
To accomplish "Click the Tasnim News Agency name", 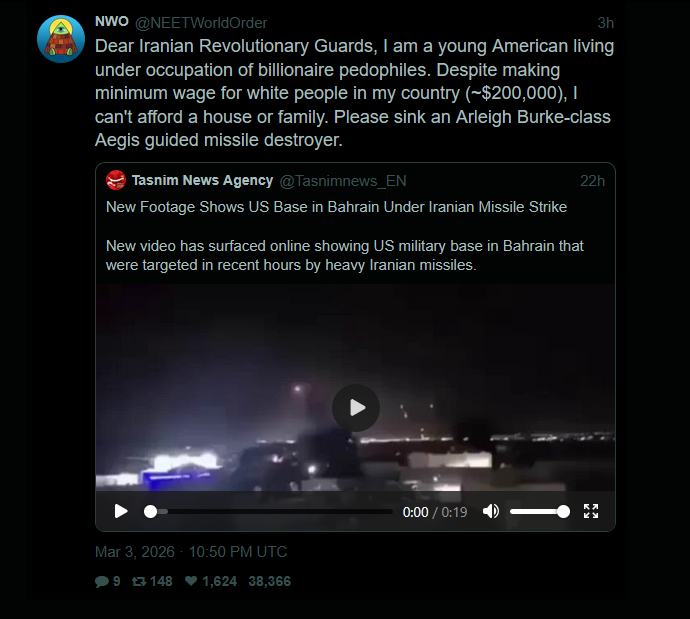I will click(202, 180).
